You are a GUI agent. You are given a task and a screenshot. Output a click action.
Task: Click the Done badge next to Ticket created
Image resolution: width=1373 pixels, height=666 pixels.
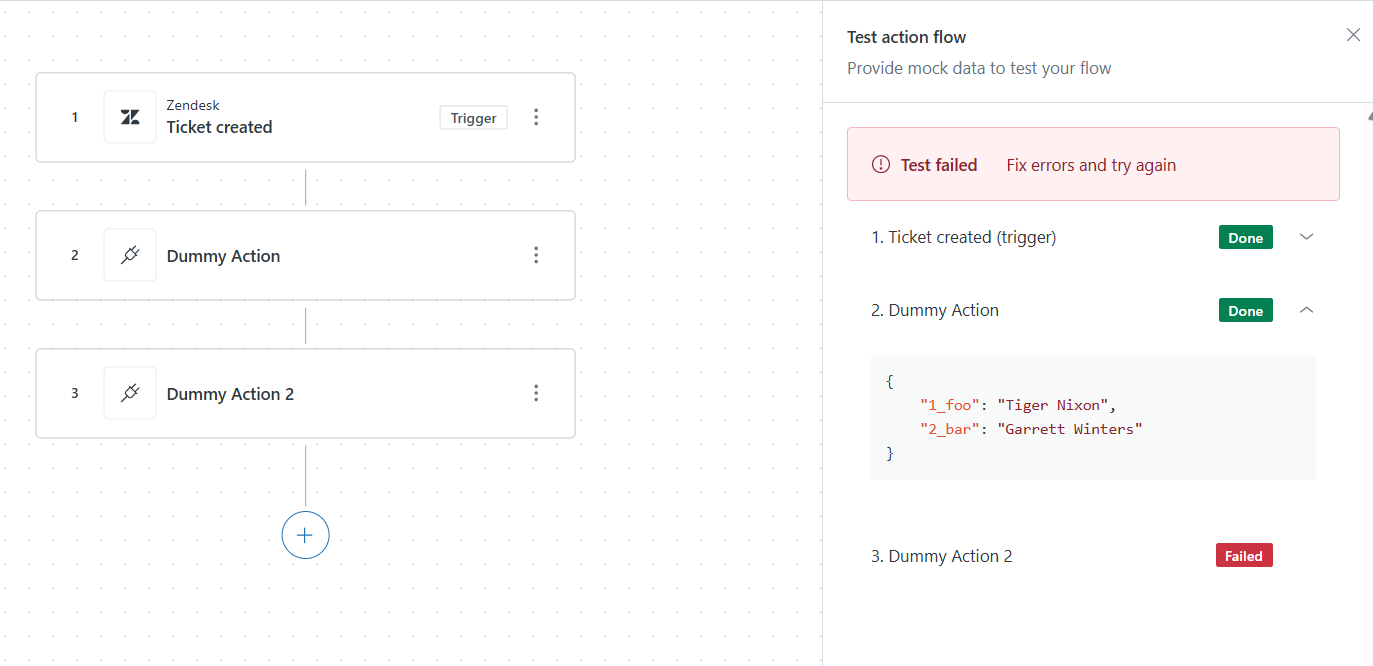(x=1245, y=238)
